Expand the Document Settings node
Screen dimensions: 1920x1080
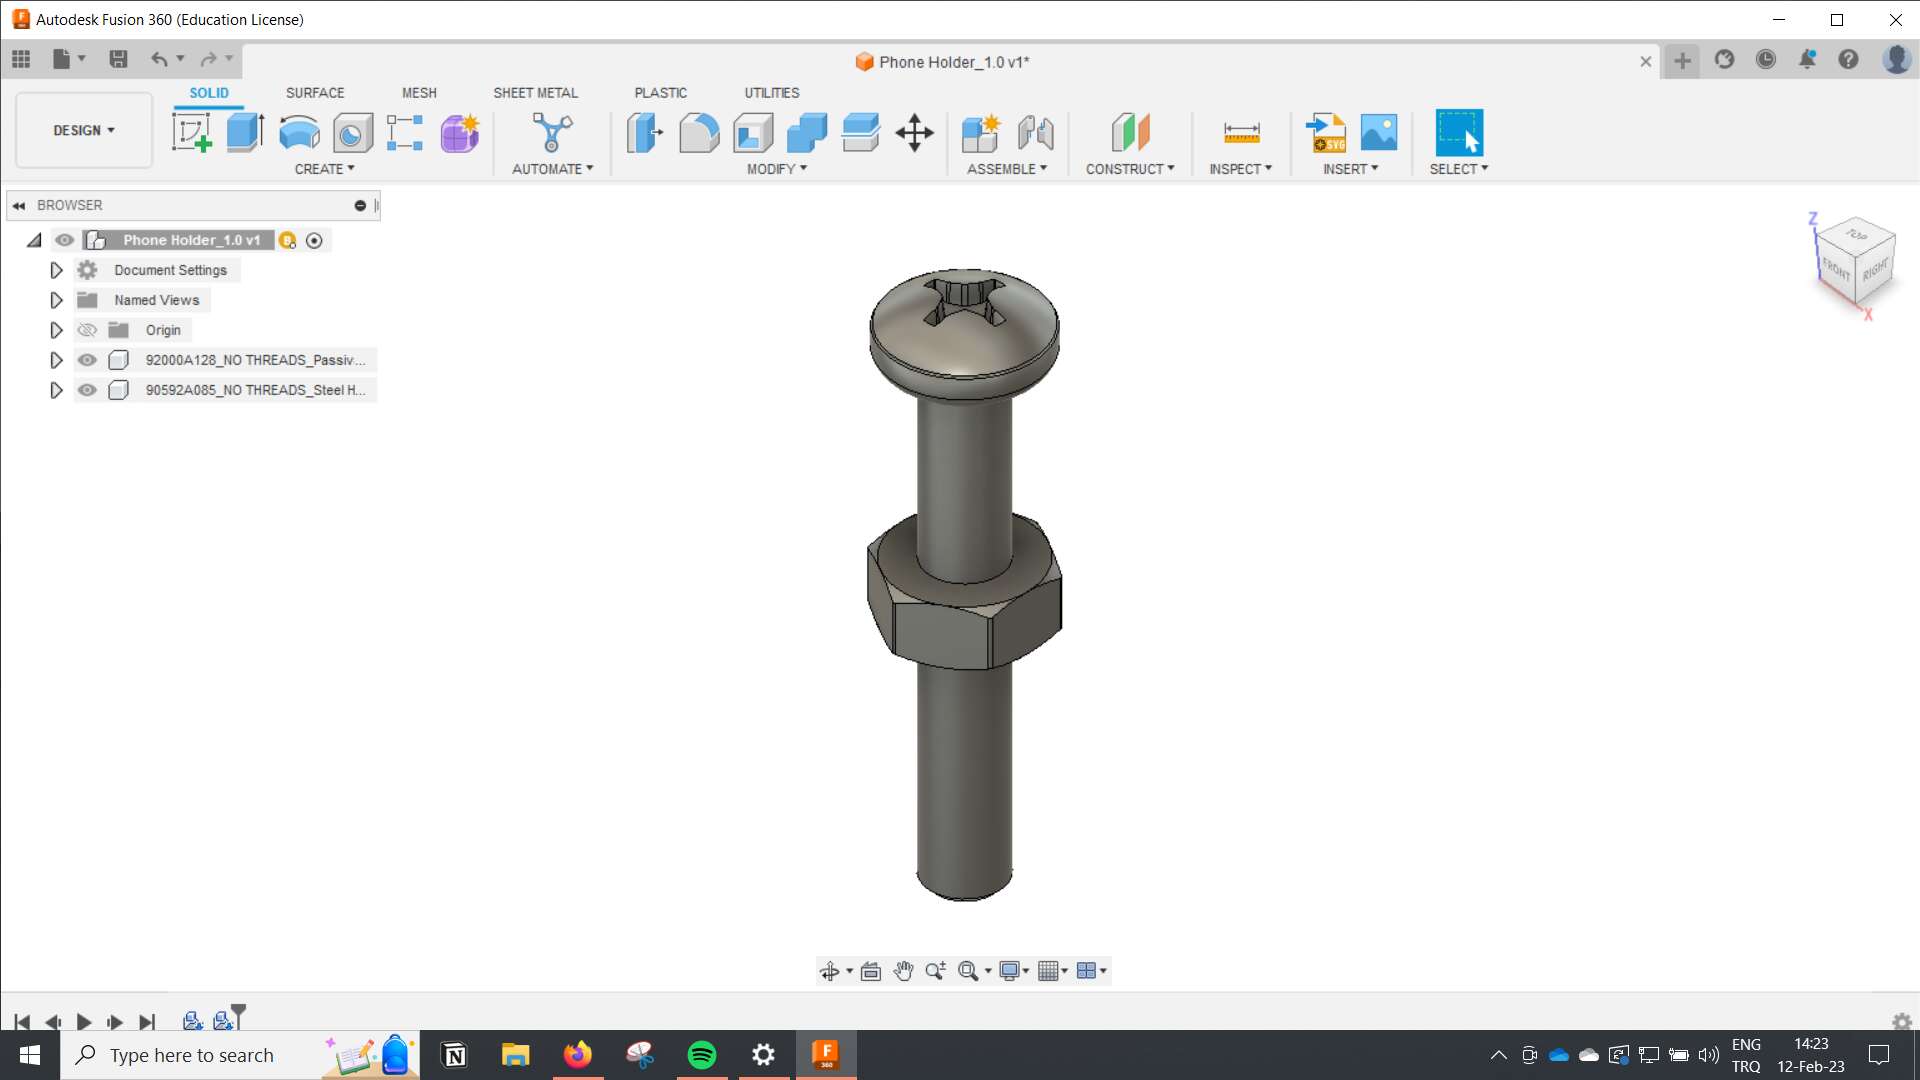coord(56,270)
